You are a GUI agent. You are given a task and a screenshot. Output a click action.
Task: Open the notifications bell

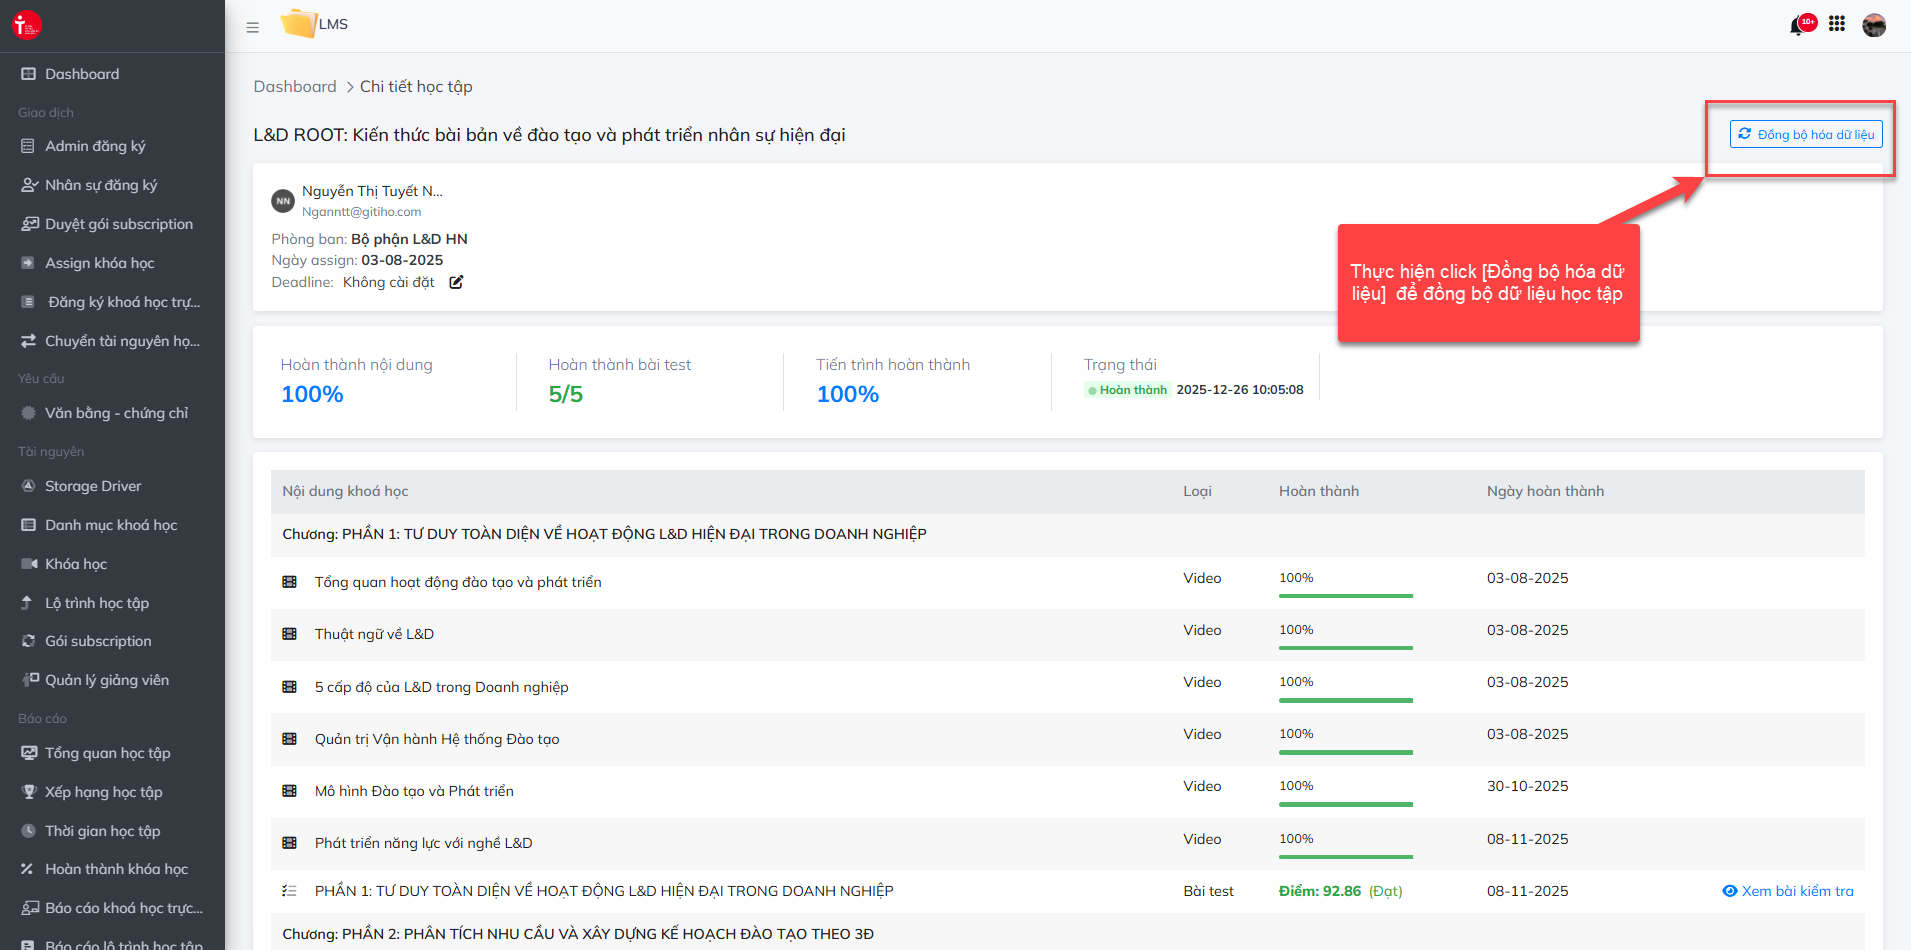point(1797,26)
